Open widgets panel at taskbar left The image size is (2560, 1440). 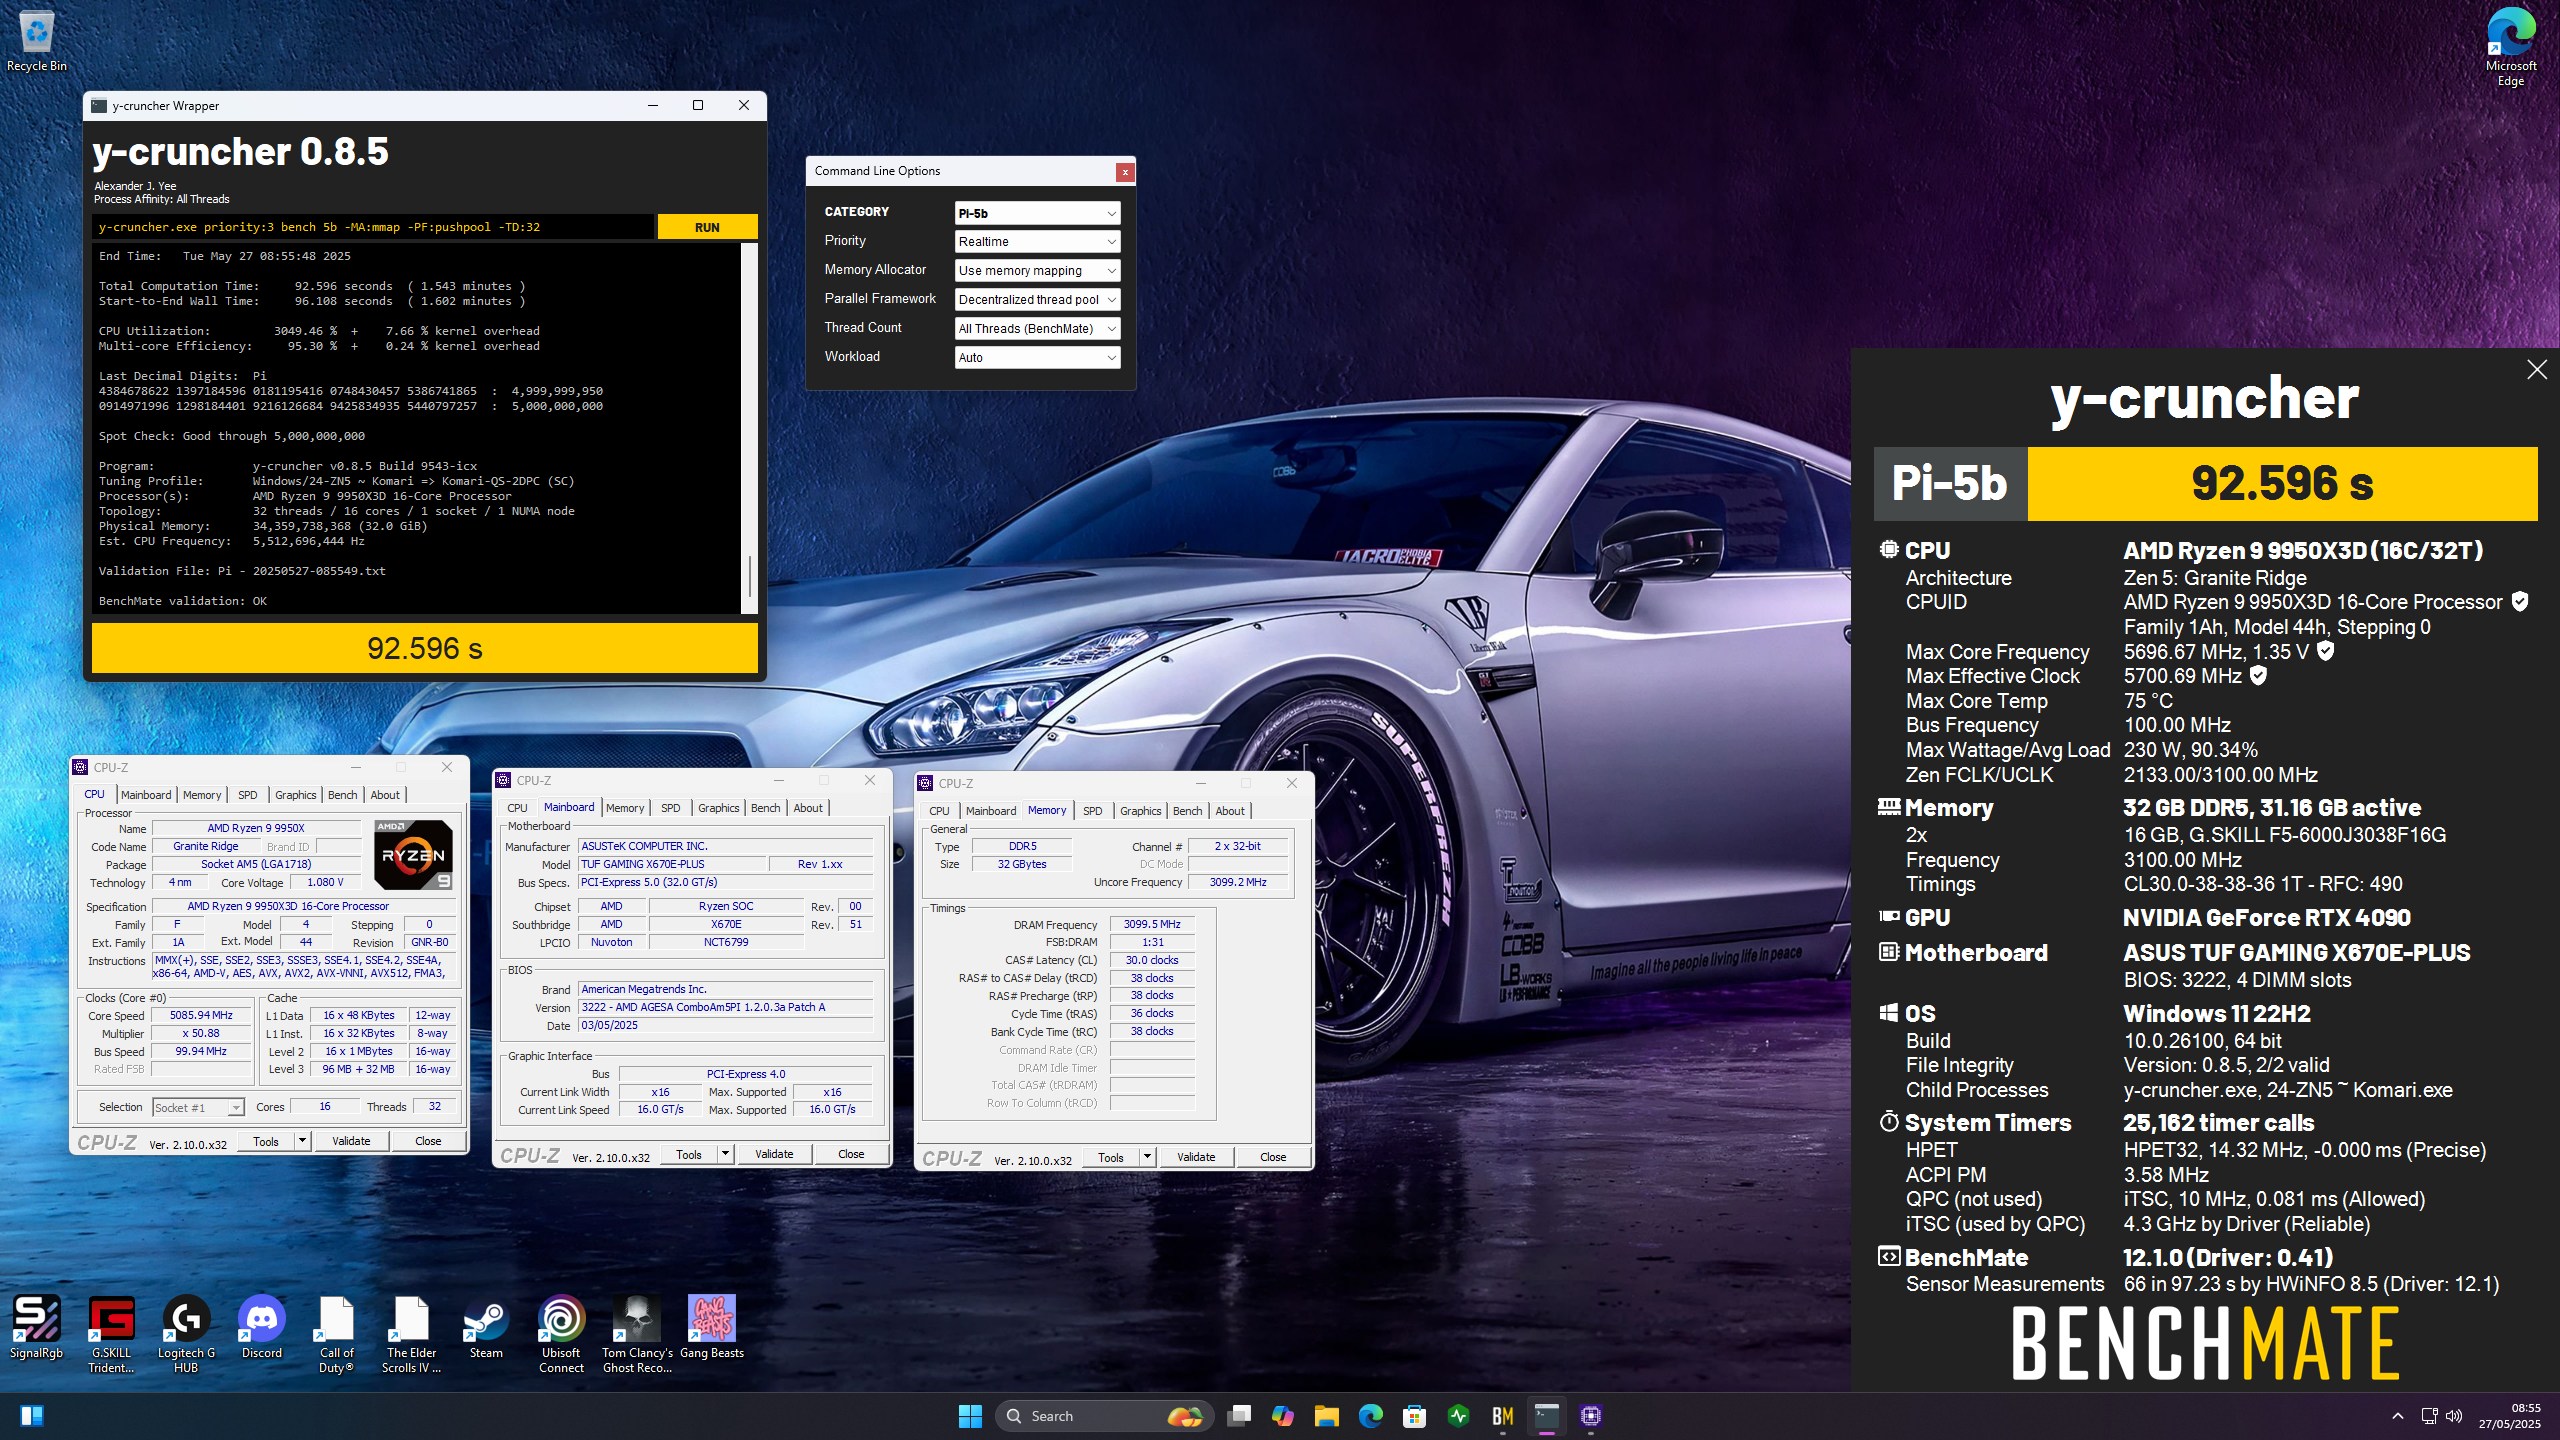click(32, 1416)
